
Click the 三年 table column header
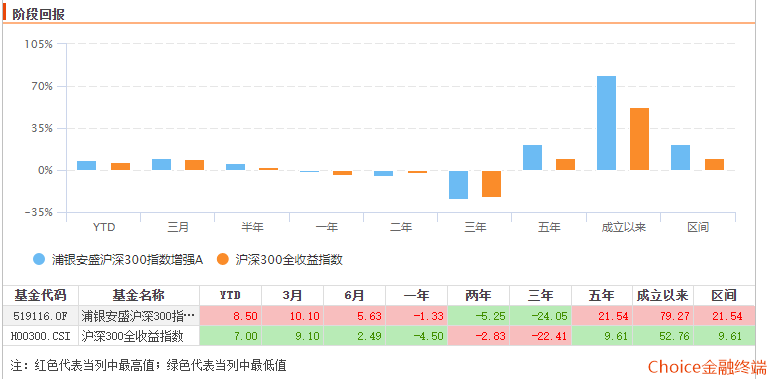(541, 295)
